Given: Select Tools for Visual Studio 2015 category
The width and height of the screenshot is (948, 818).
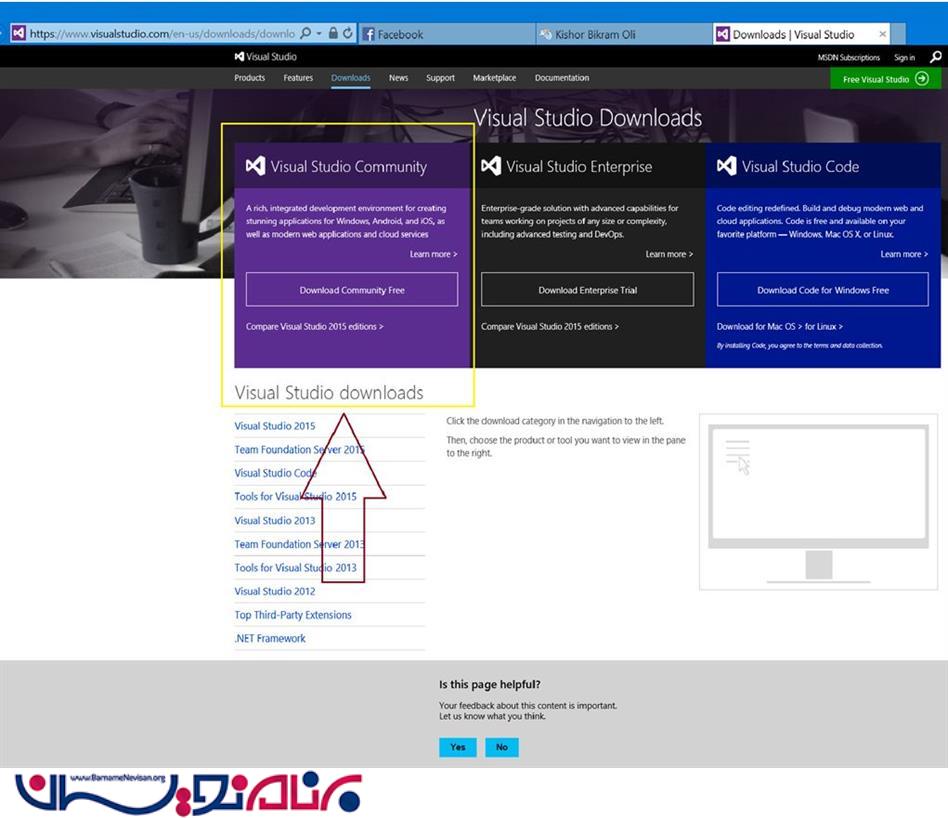Looking at the screenshot, I should (296, 496).
